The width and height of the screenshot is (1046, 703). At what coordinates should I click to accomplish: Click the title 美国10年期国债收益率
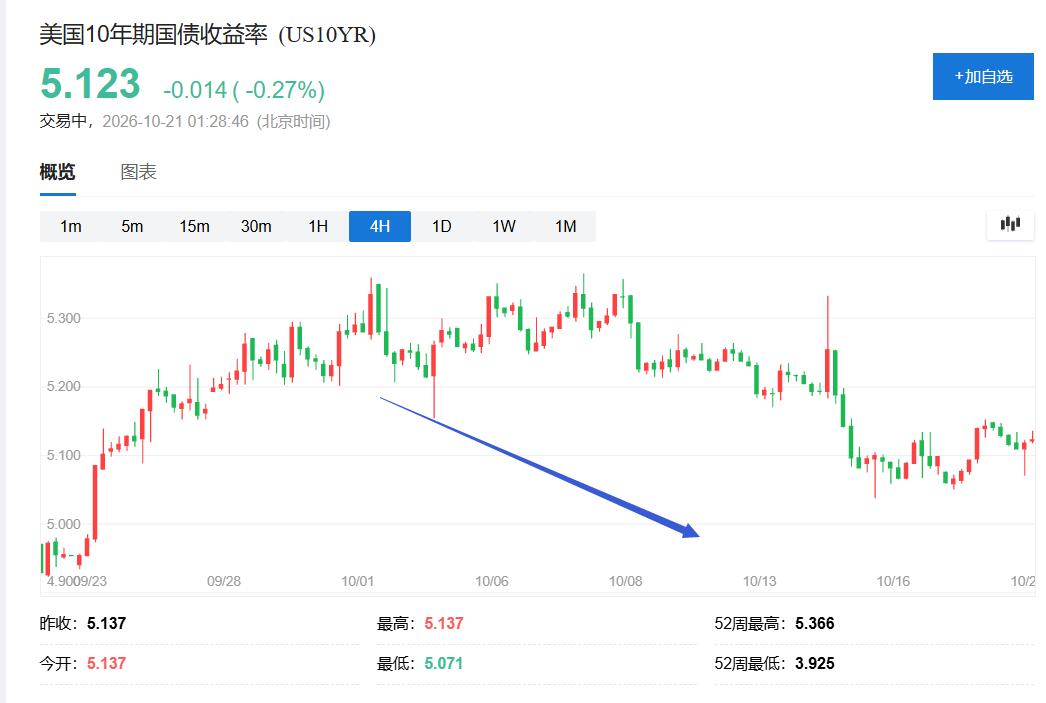pos(153,34)
